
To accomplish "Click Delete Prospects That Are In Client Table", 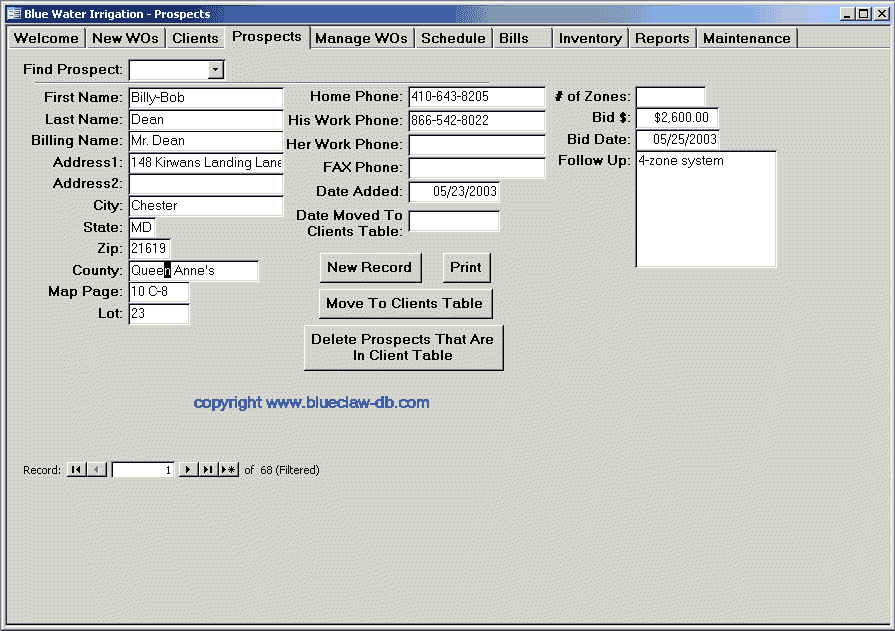I will (403, 348).
